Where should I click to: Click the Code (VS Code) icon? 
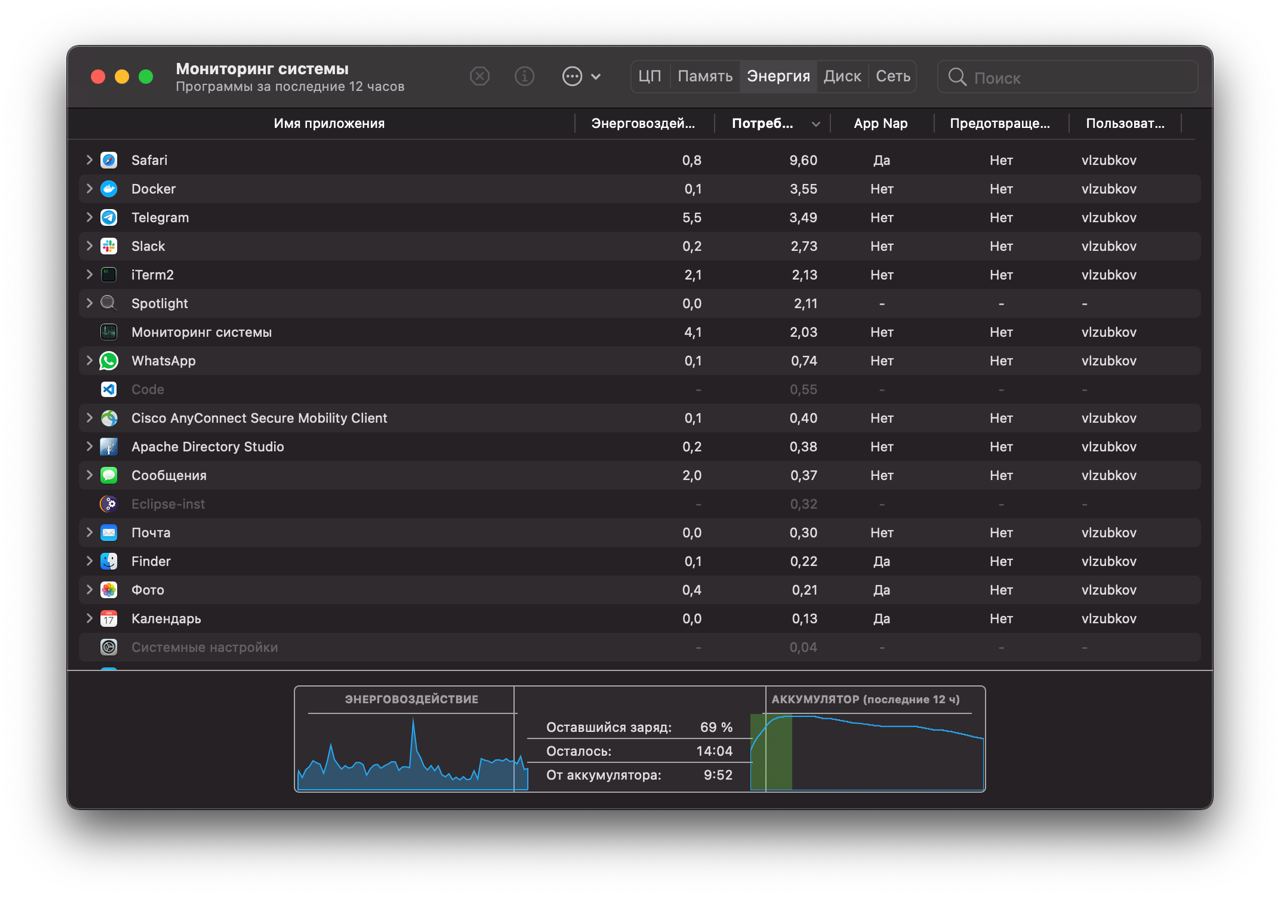[109, 389]
